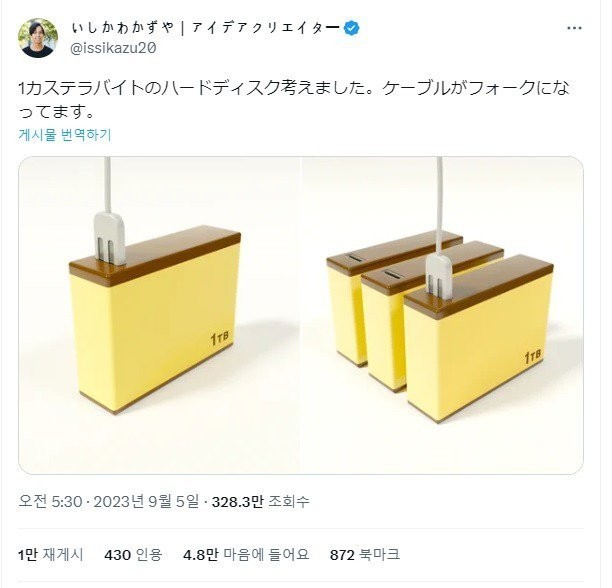This screenshot has height=588, width=612.
Task: Open the author's profile avatar
Action: (x=38, y=38)
